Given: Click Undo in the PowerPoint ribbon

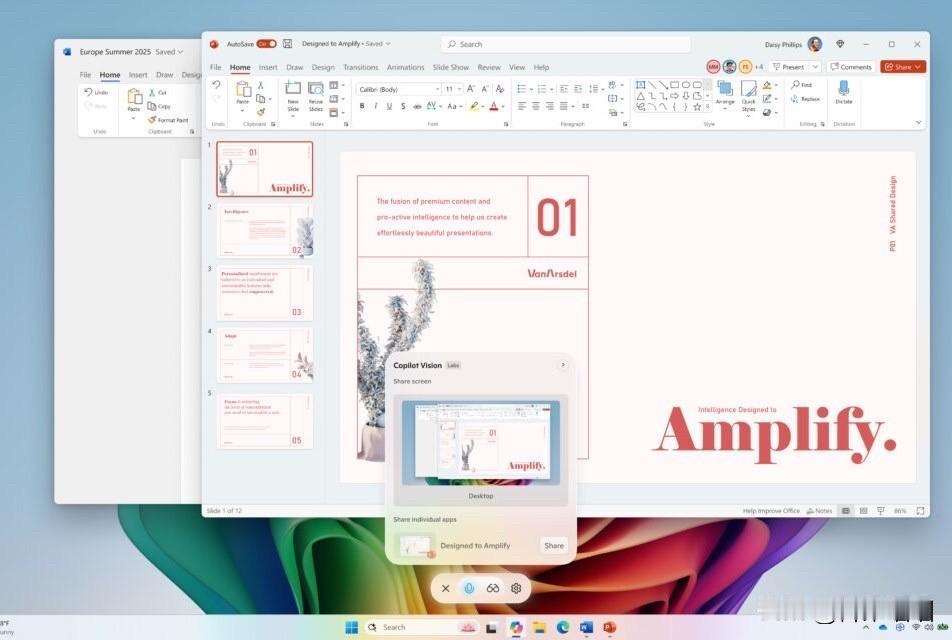Looking at the screenshot, I should (x=216, y=85).
